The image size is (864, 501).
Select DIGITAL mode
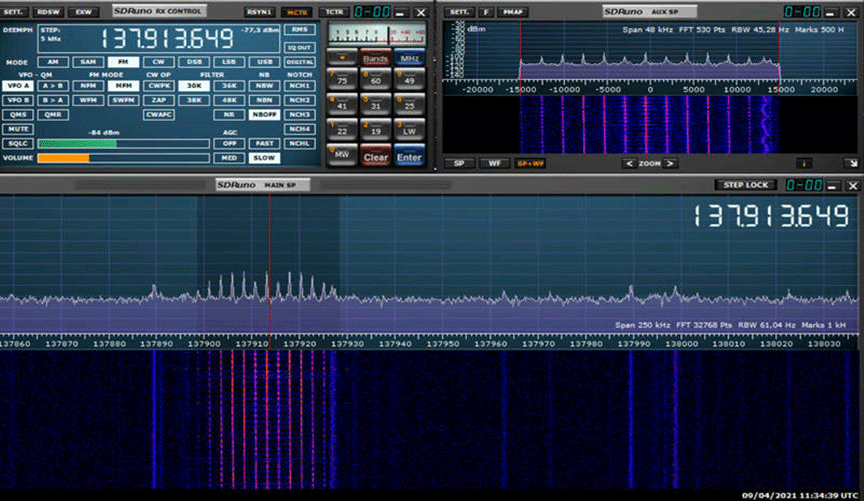pos(300,62)
